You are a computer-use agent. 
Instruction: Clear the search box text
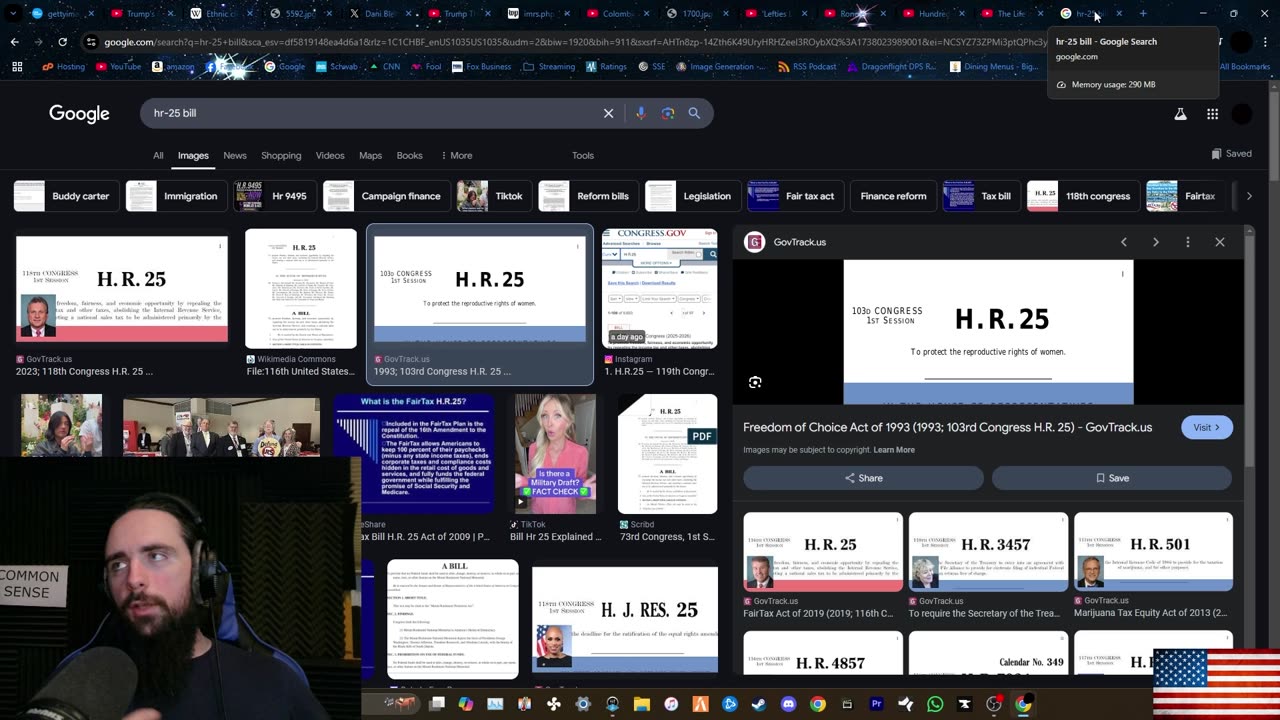click(608, 113)
